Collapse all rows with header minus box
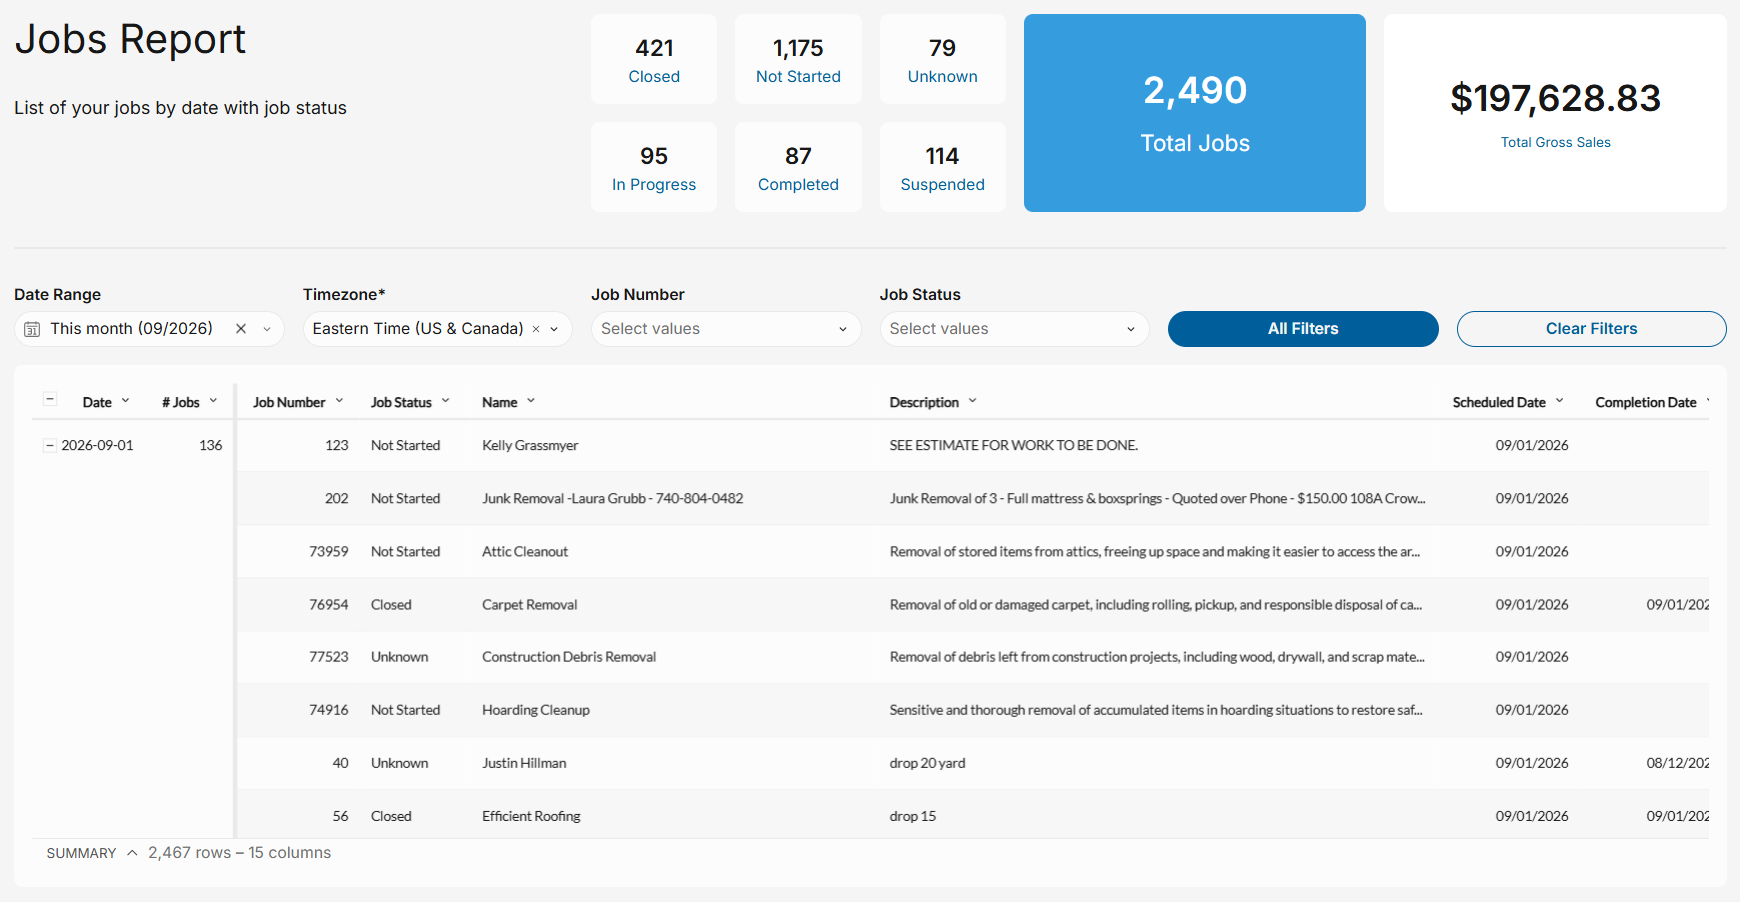Screen dimensions: 1740x902 50,400
